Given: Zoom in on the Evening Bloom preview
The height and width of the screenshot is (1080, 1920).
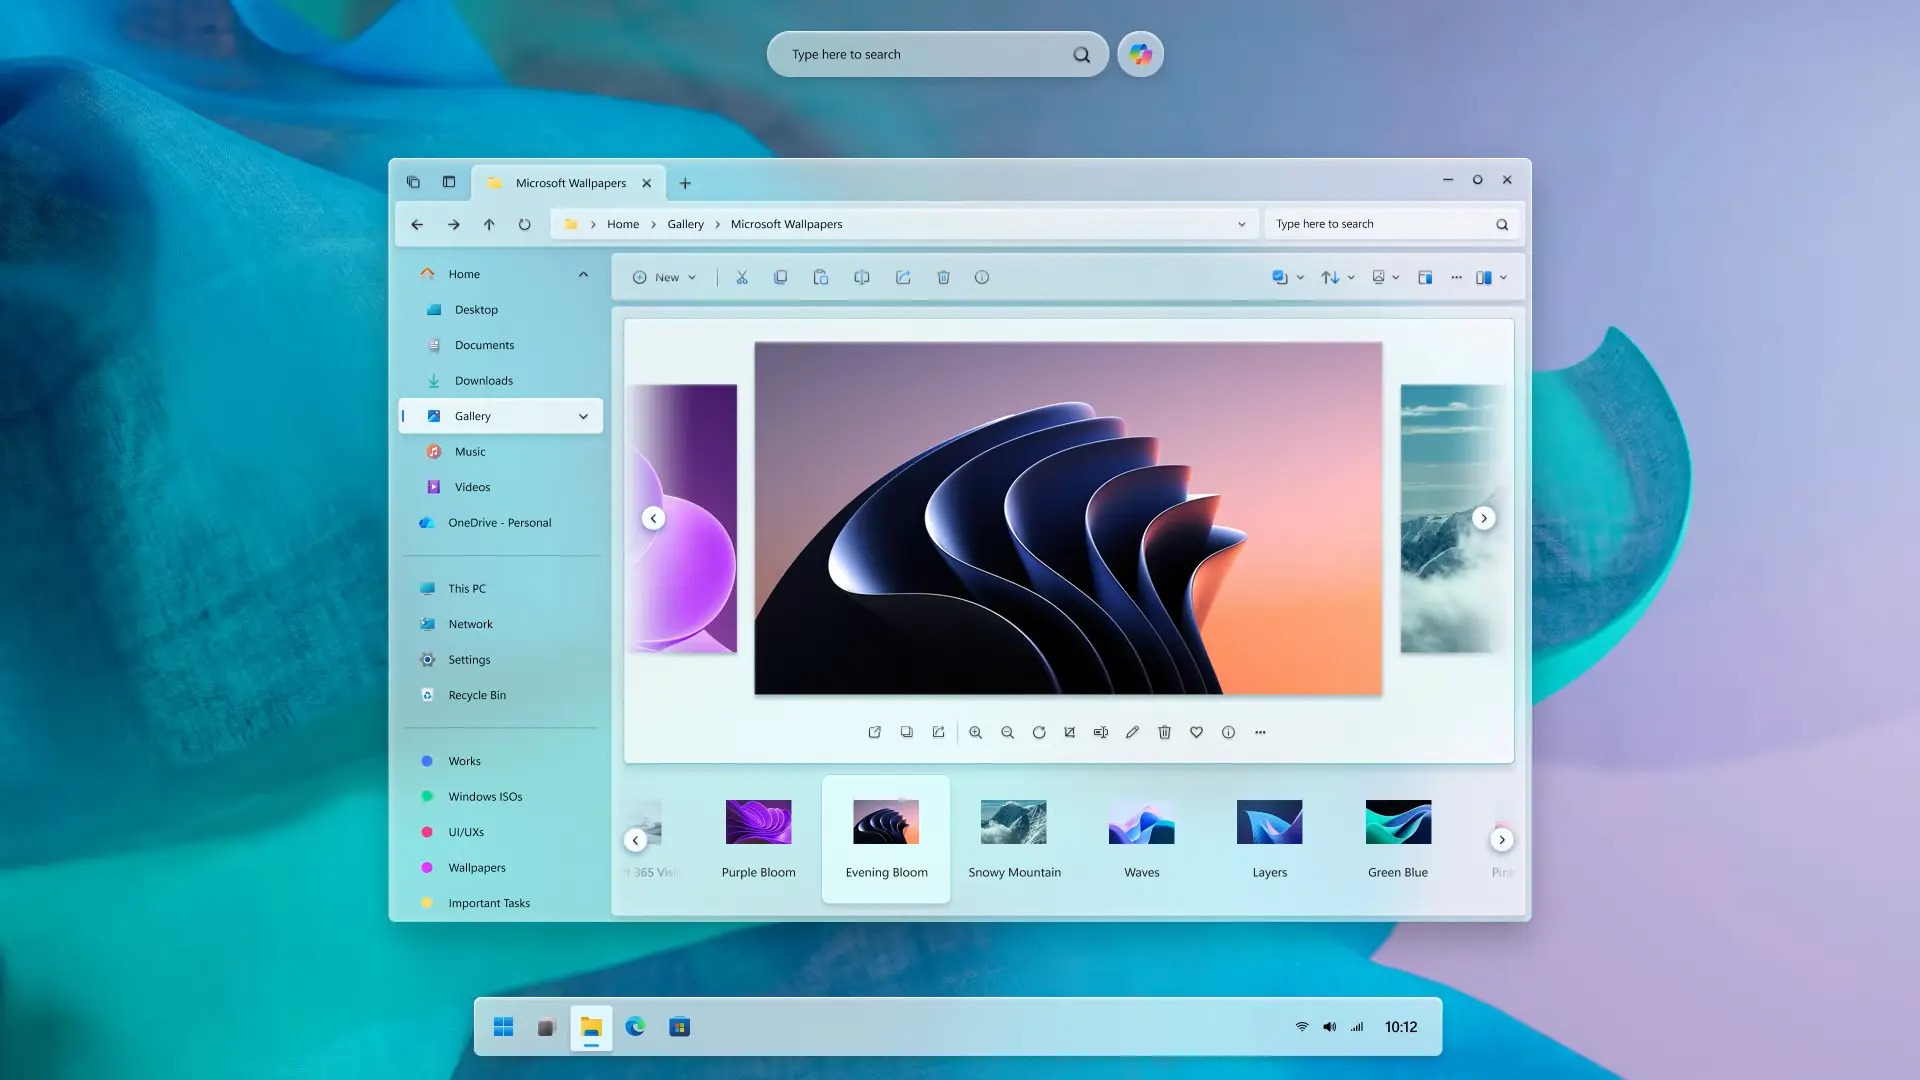Looking at the screenshot, I should tap(976, 732).
